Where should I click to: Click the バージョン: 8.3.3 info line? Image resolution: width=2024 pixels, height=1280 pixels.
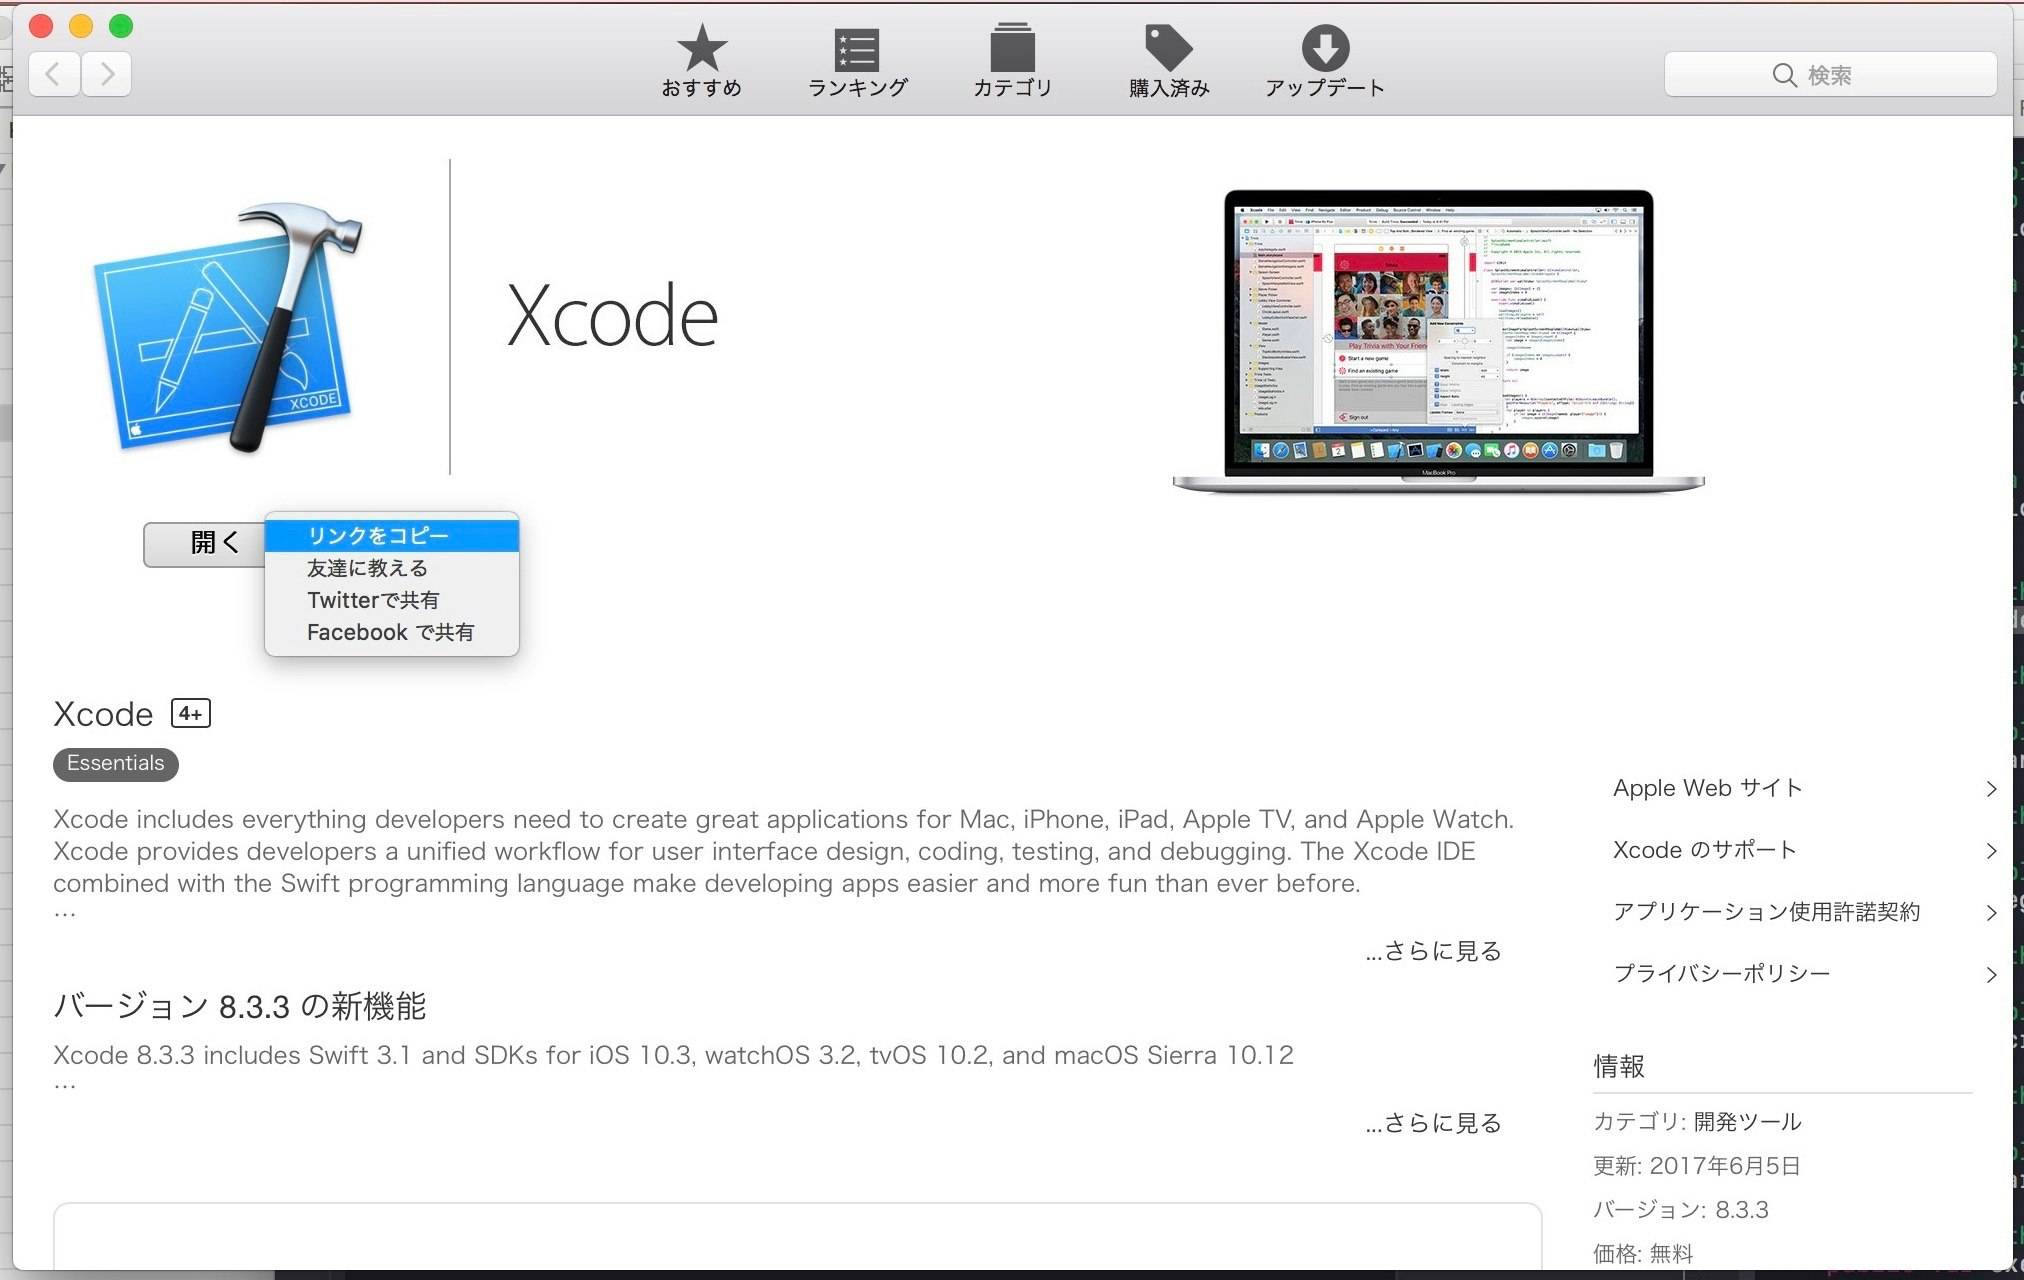point(1680,1210)
